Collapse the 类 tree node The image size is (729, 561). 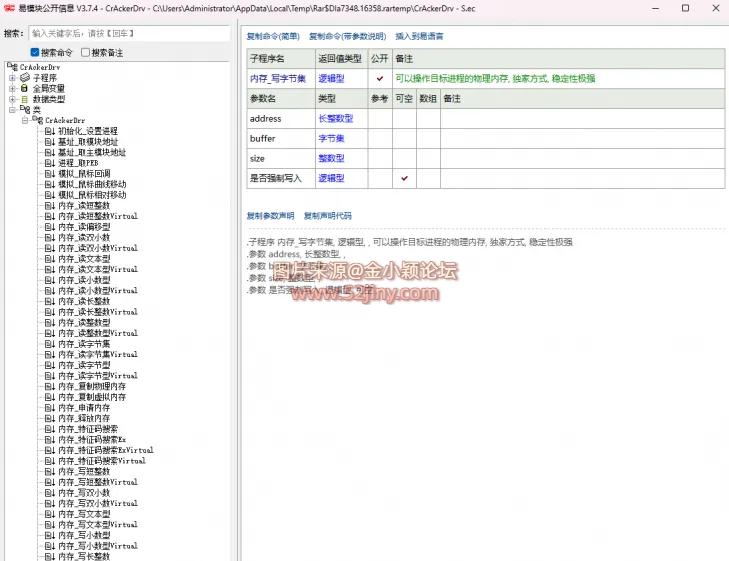coord(13,110)
